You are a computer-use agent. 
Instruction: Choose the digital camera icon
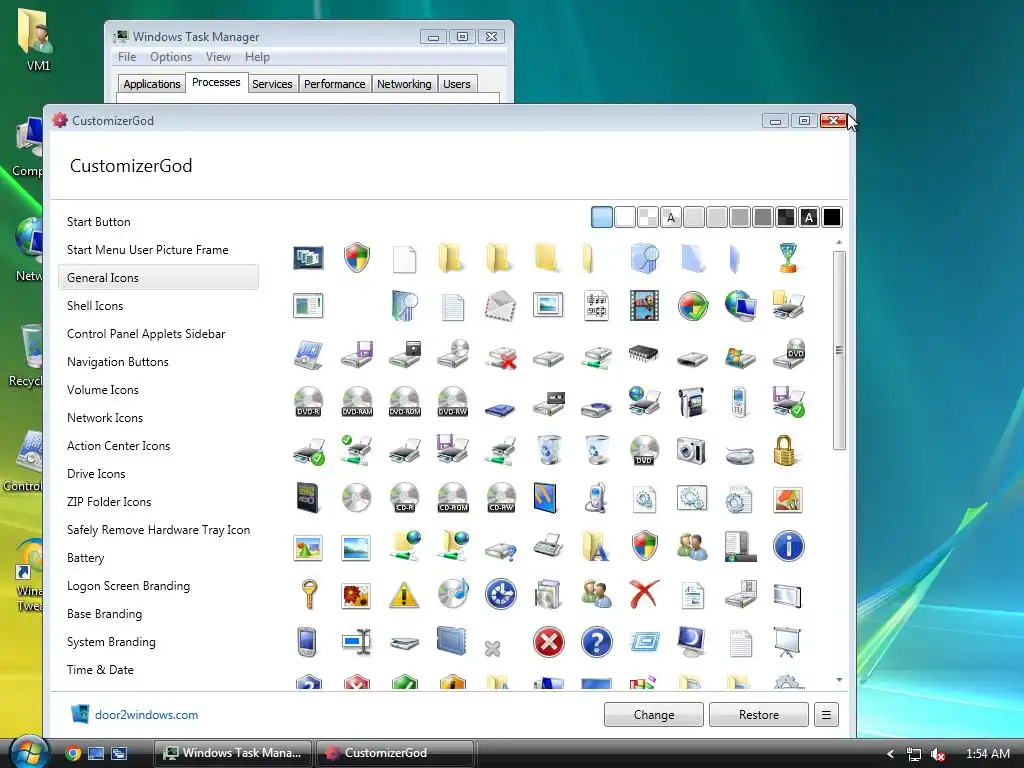(692, 451)
